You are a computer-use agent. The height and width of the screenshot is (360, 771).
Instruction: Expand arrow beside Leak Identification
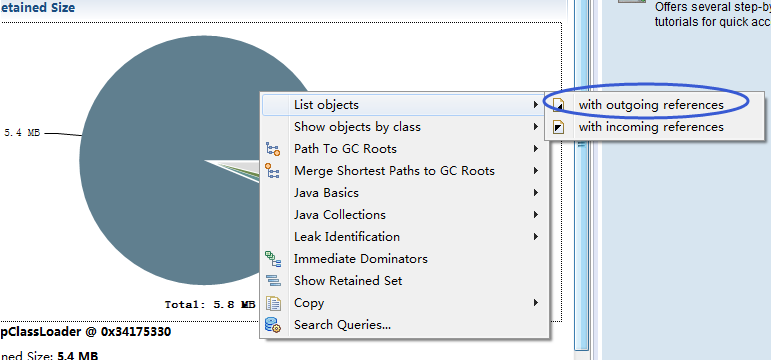coord(536,237)
